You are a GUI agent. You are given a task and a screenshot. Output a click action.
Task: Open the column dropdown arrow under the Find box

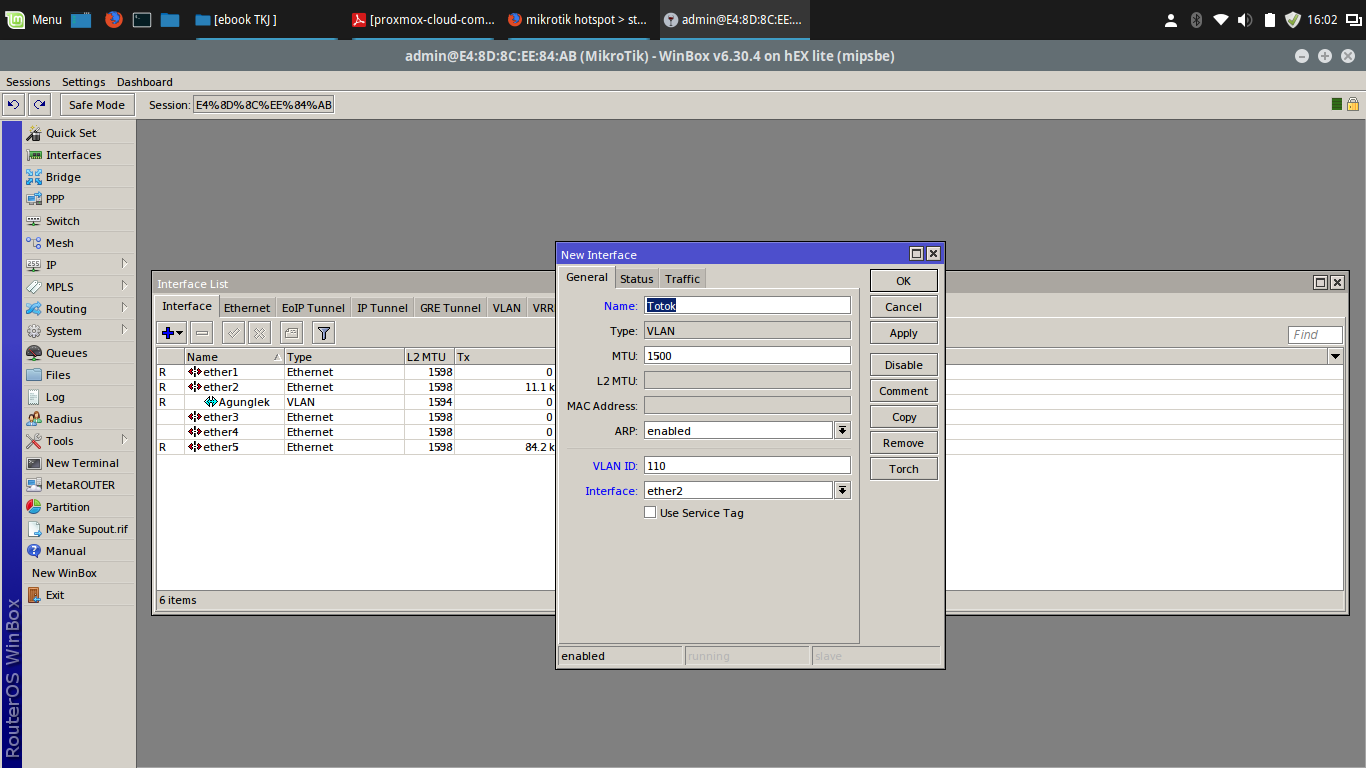pos(1335,357)
